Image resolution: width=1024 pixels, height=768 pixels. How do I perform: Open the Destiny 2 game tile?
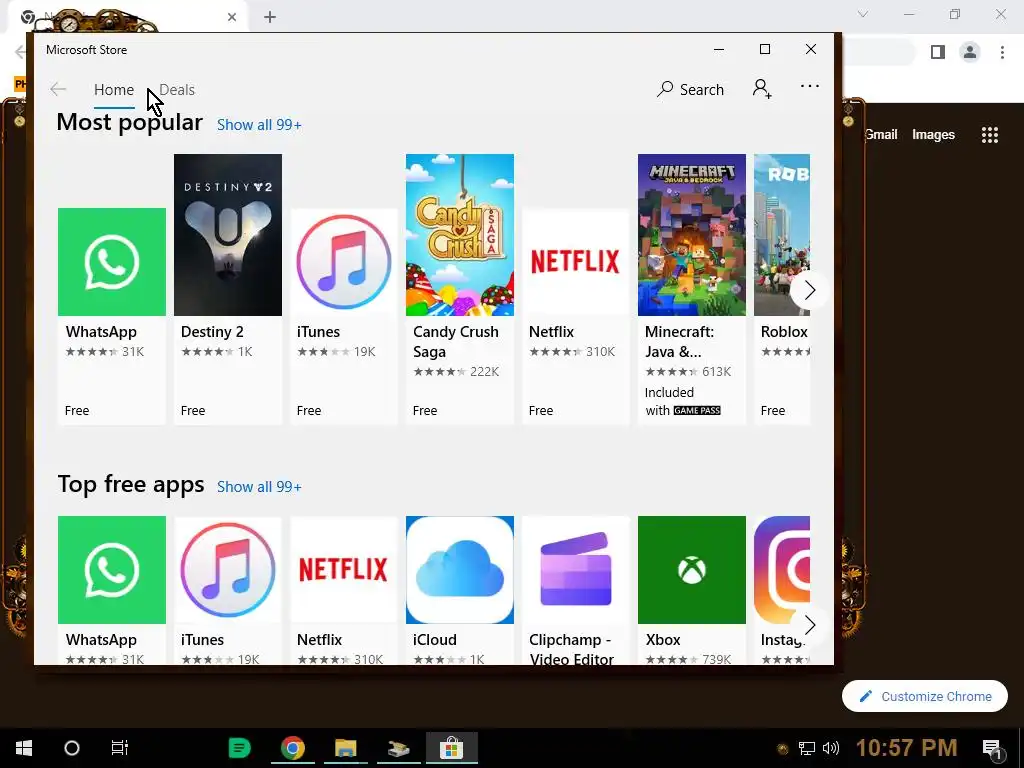pos(228,289)
